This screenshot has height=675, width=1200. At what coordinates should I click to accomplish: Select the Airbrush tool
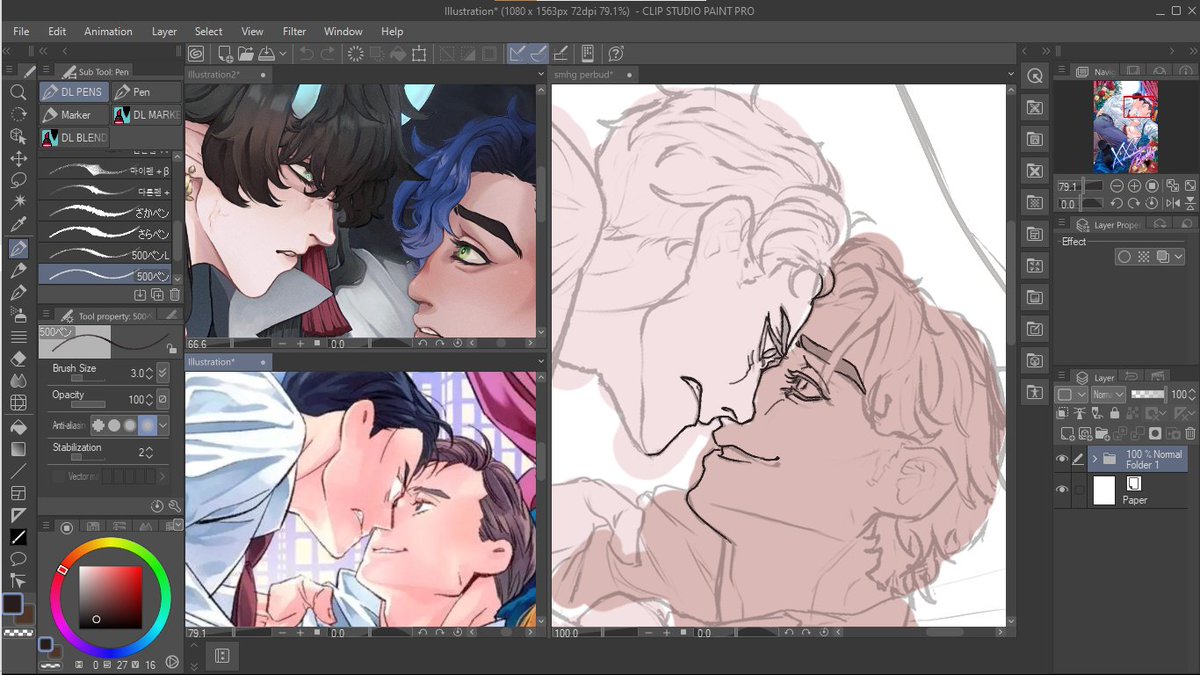[18, 314]
